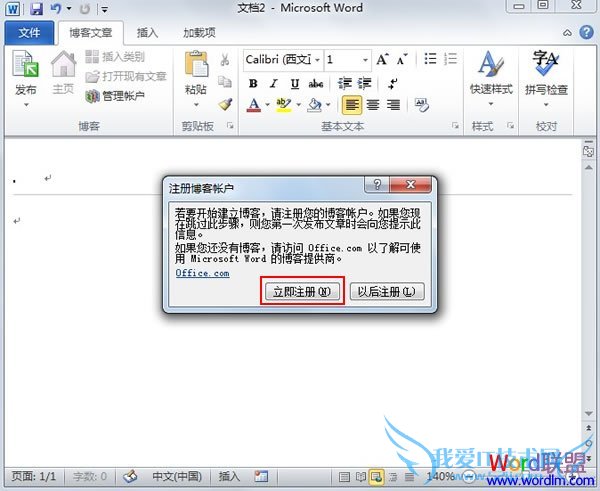Expand the Paste (粘贴) dropdown arrow

[196, 104]
